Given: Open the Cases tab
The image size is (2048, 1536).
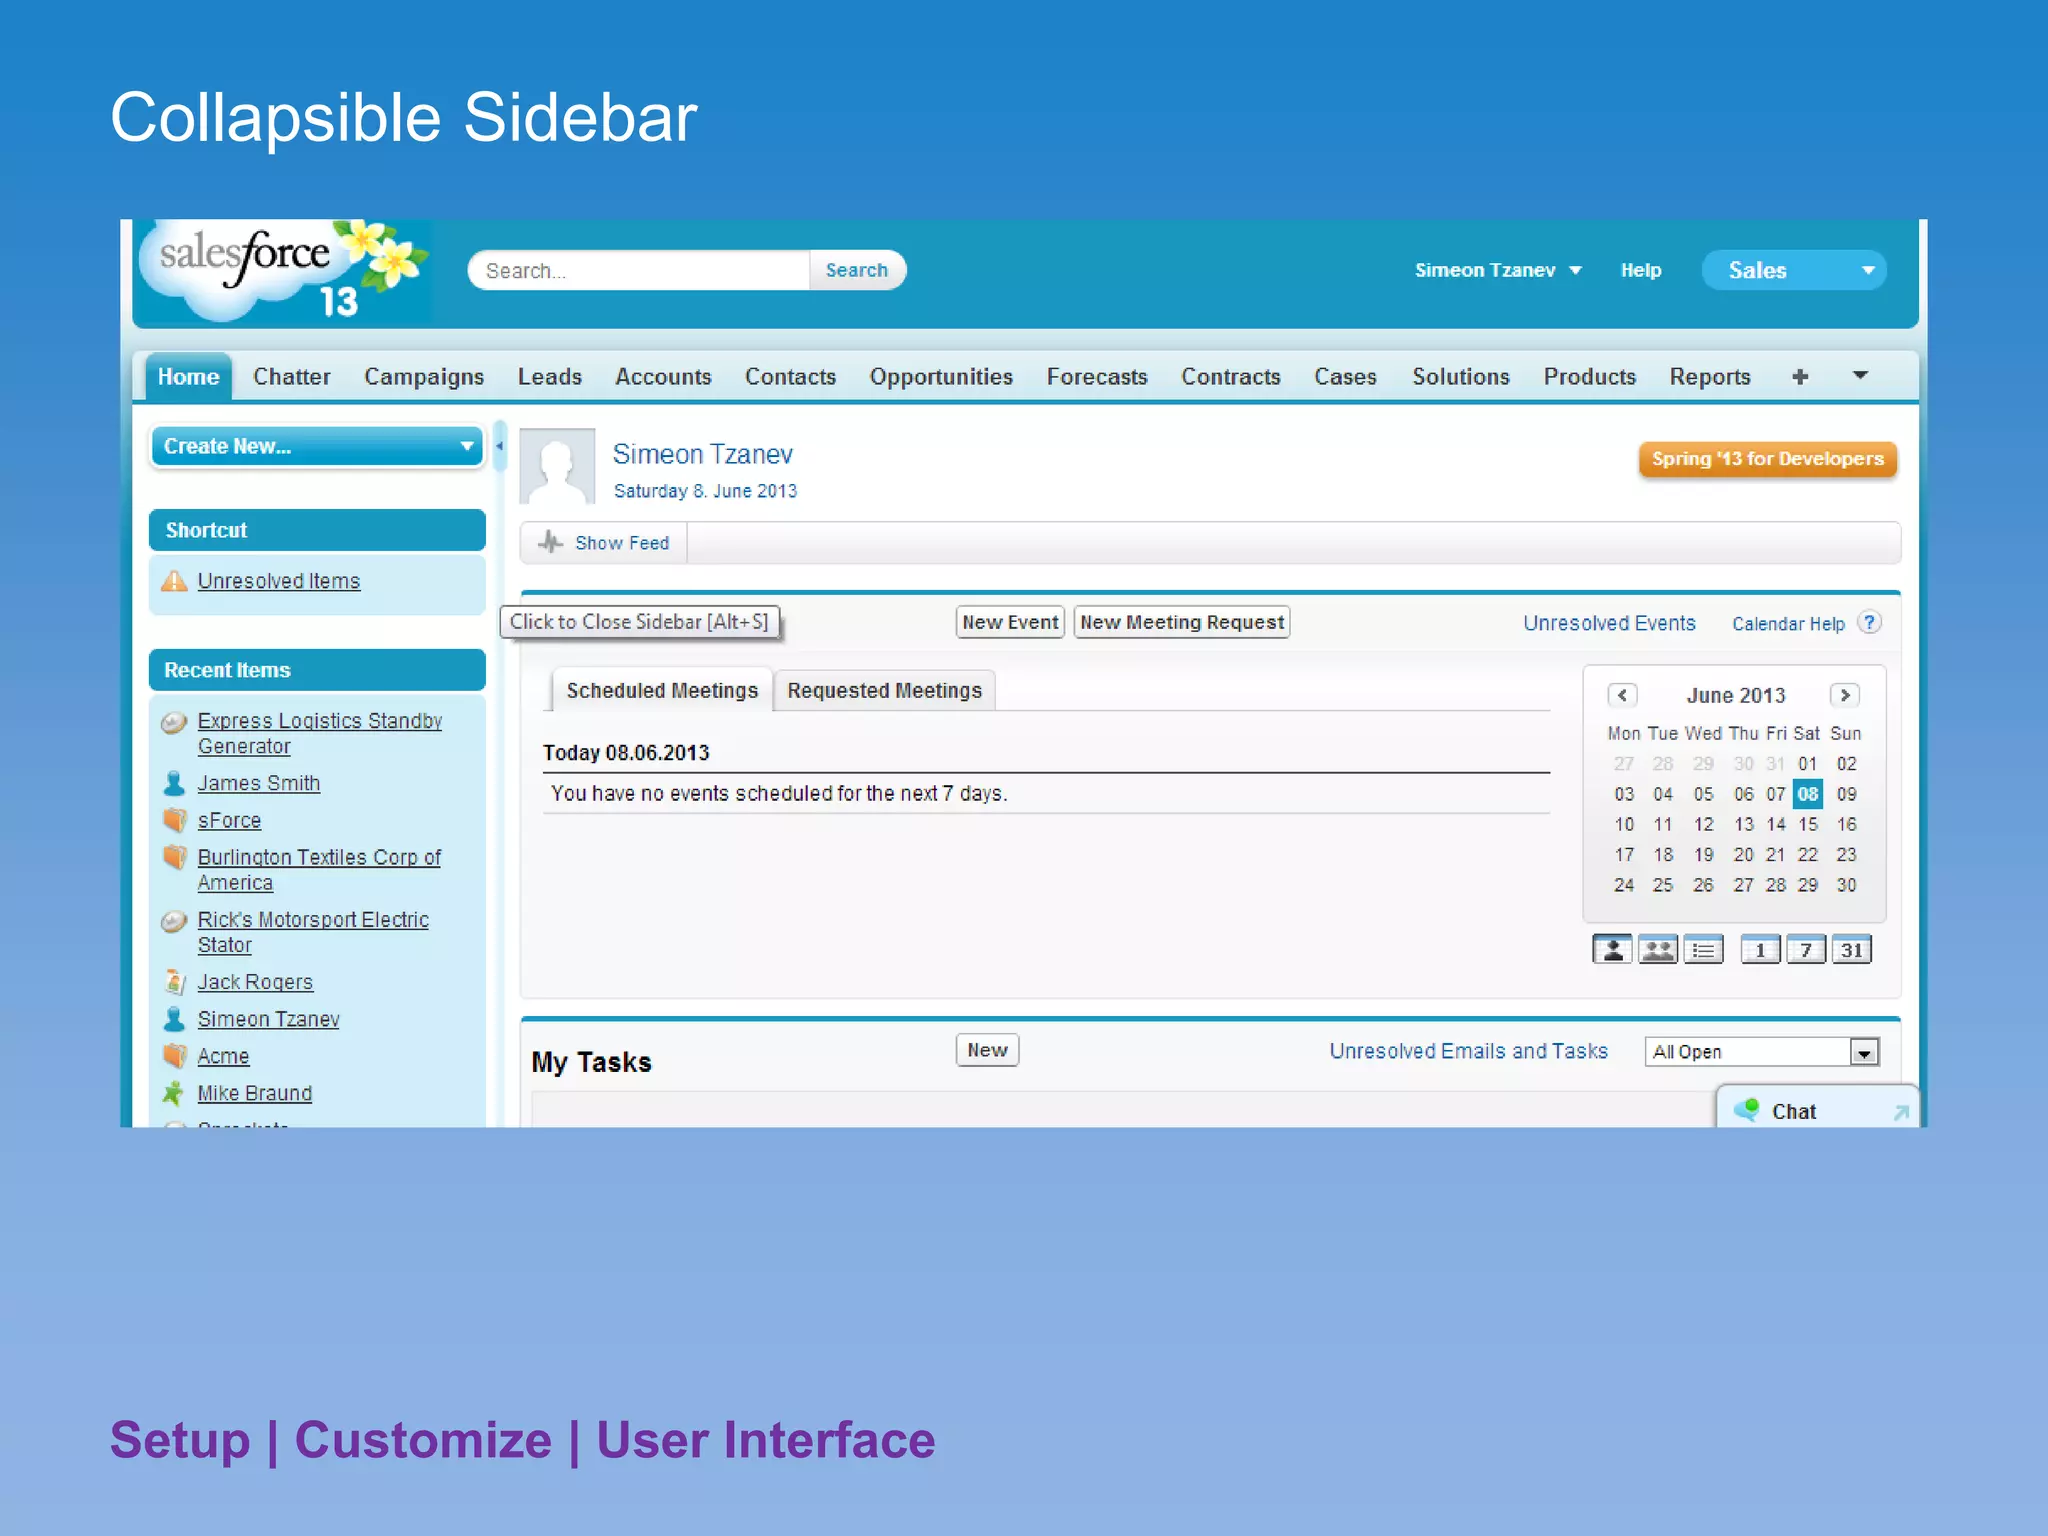Looking at the screenshot, I should pos(1345,377).
